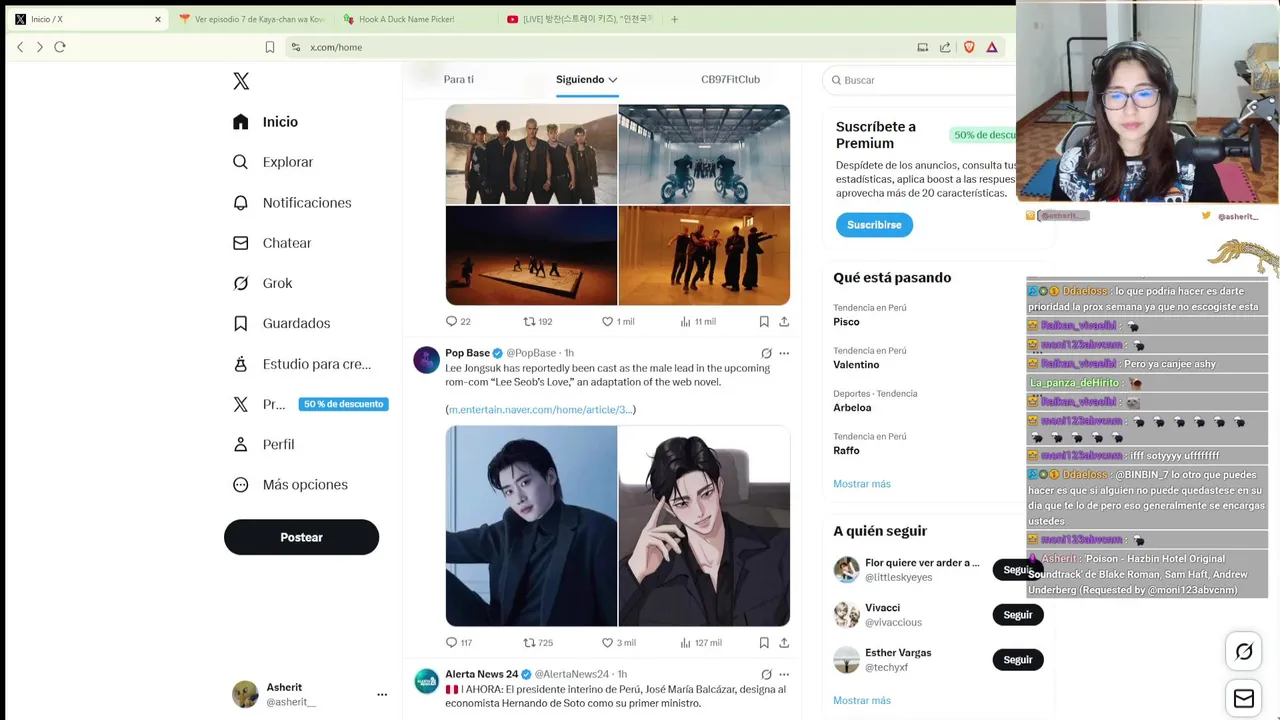Click Postear button

(x=301, y=537)
